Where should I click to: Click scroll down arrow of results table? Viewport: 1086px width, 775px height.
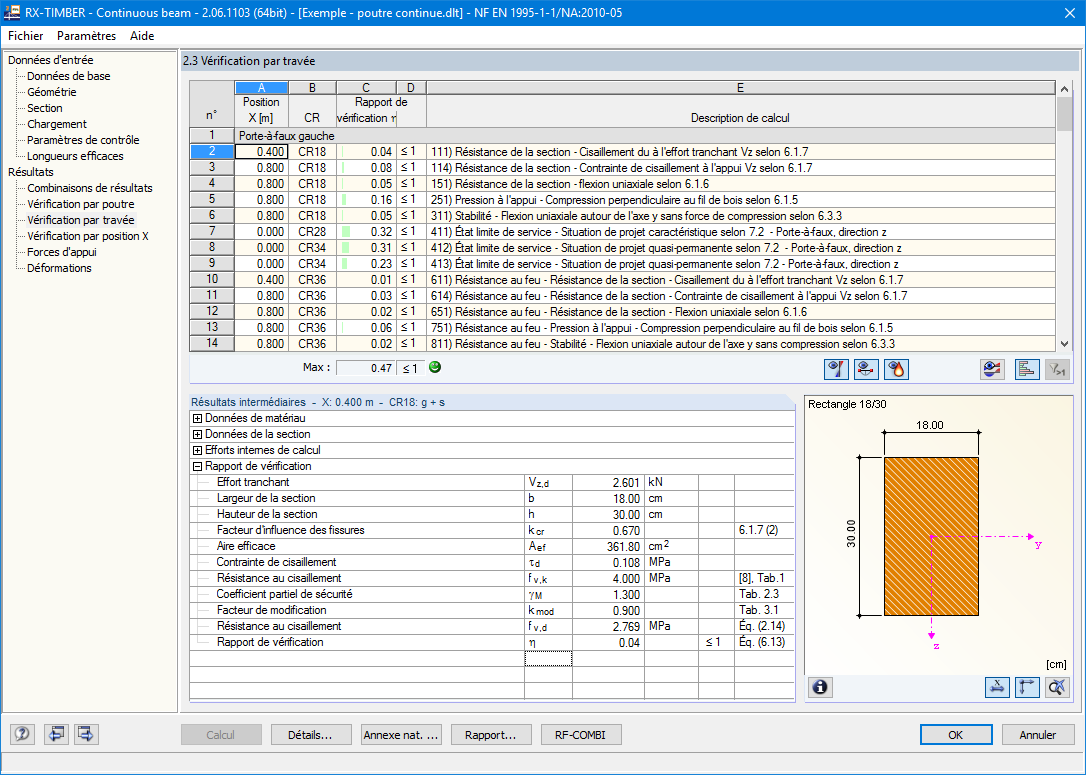(x=1065, y=344)
